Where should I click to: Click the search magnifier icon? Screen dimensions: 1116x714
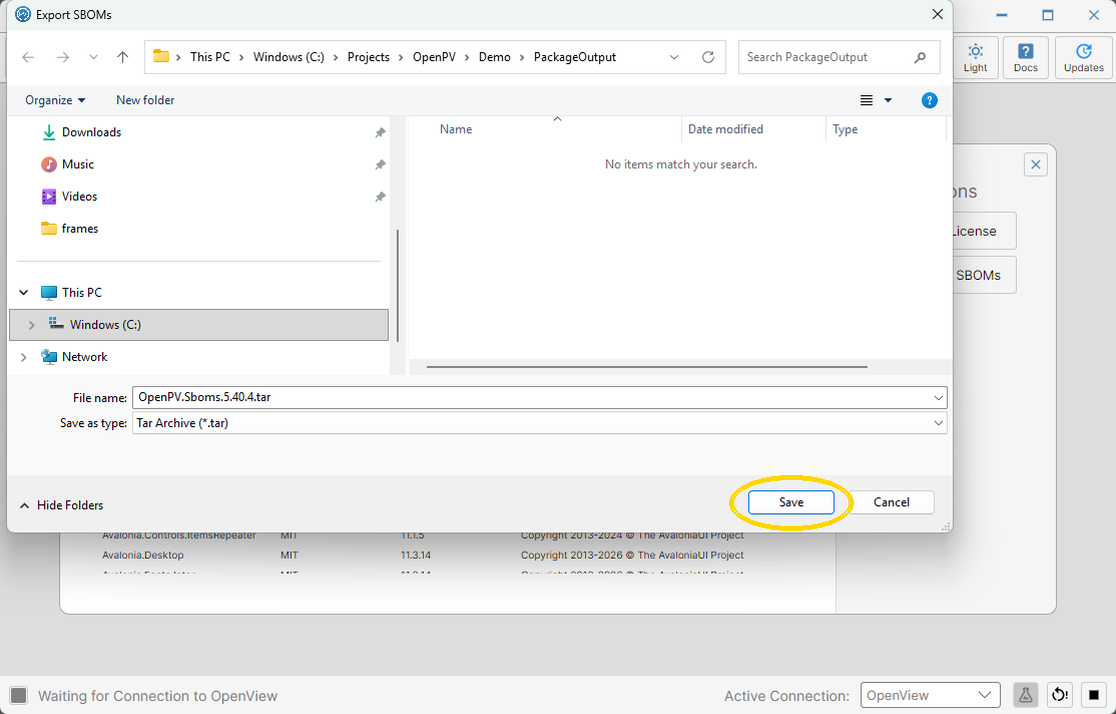[920, 57]
